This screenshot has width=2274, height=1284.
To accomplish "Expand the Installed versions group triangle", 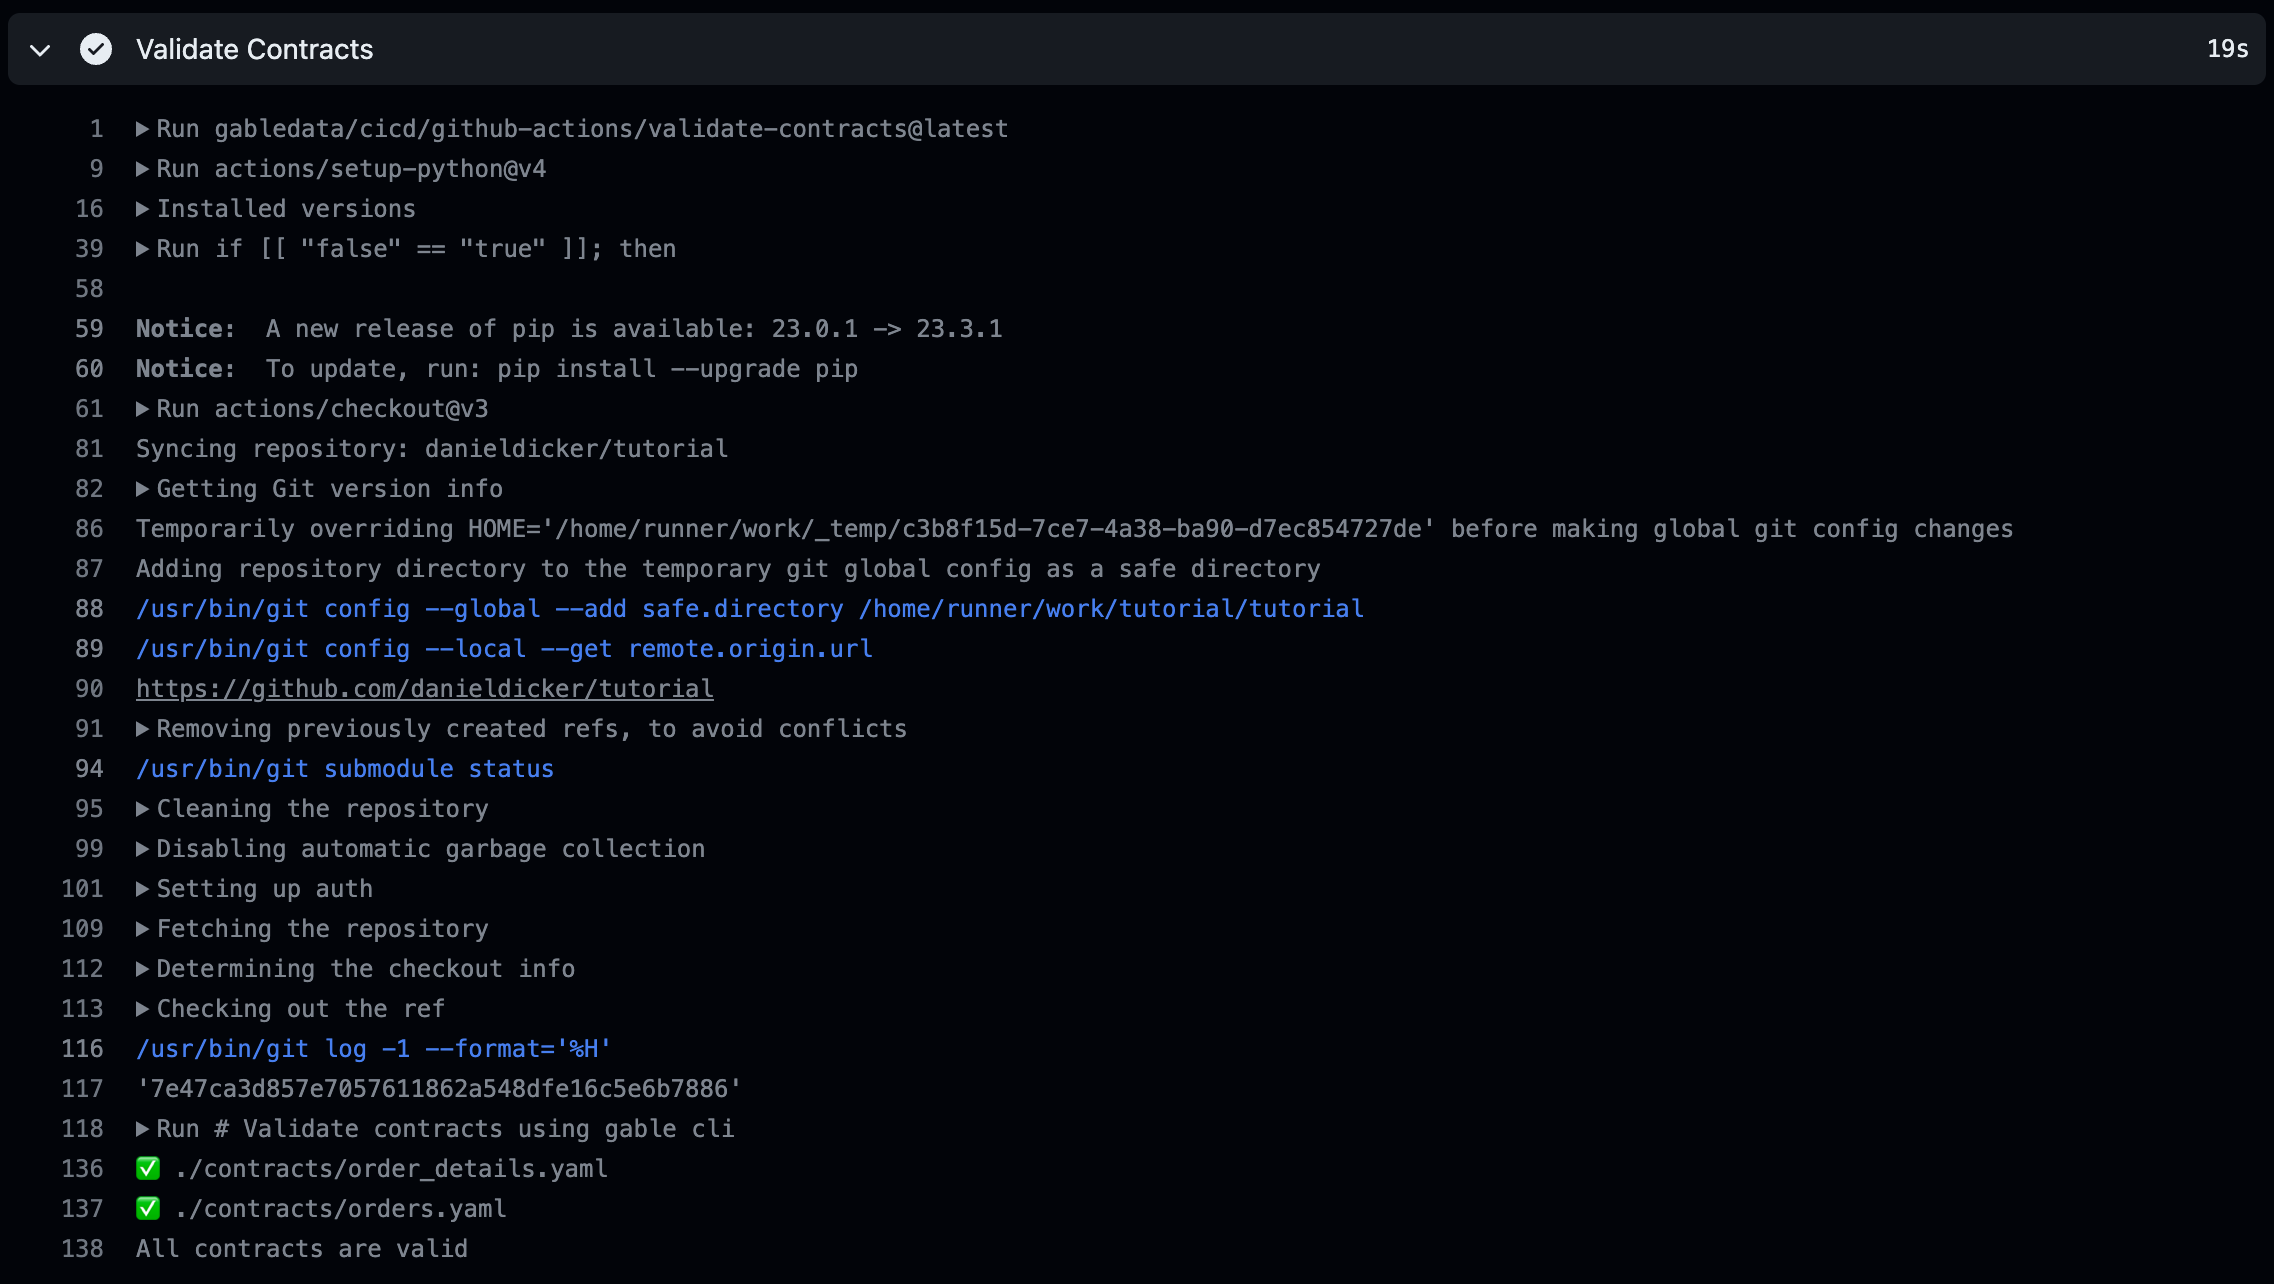I will pyautogui.click(x=142, y=209).
